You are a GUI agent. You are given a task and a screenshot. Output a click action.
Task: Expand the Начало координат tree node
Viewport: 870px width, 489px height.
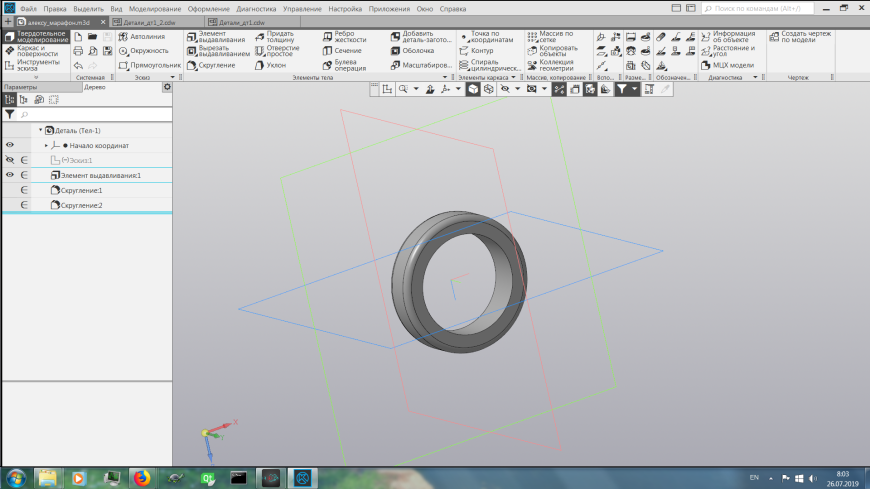coord(46,145)
